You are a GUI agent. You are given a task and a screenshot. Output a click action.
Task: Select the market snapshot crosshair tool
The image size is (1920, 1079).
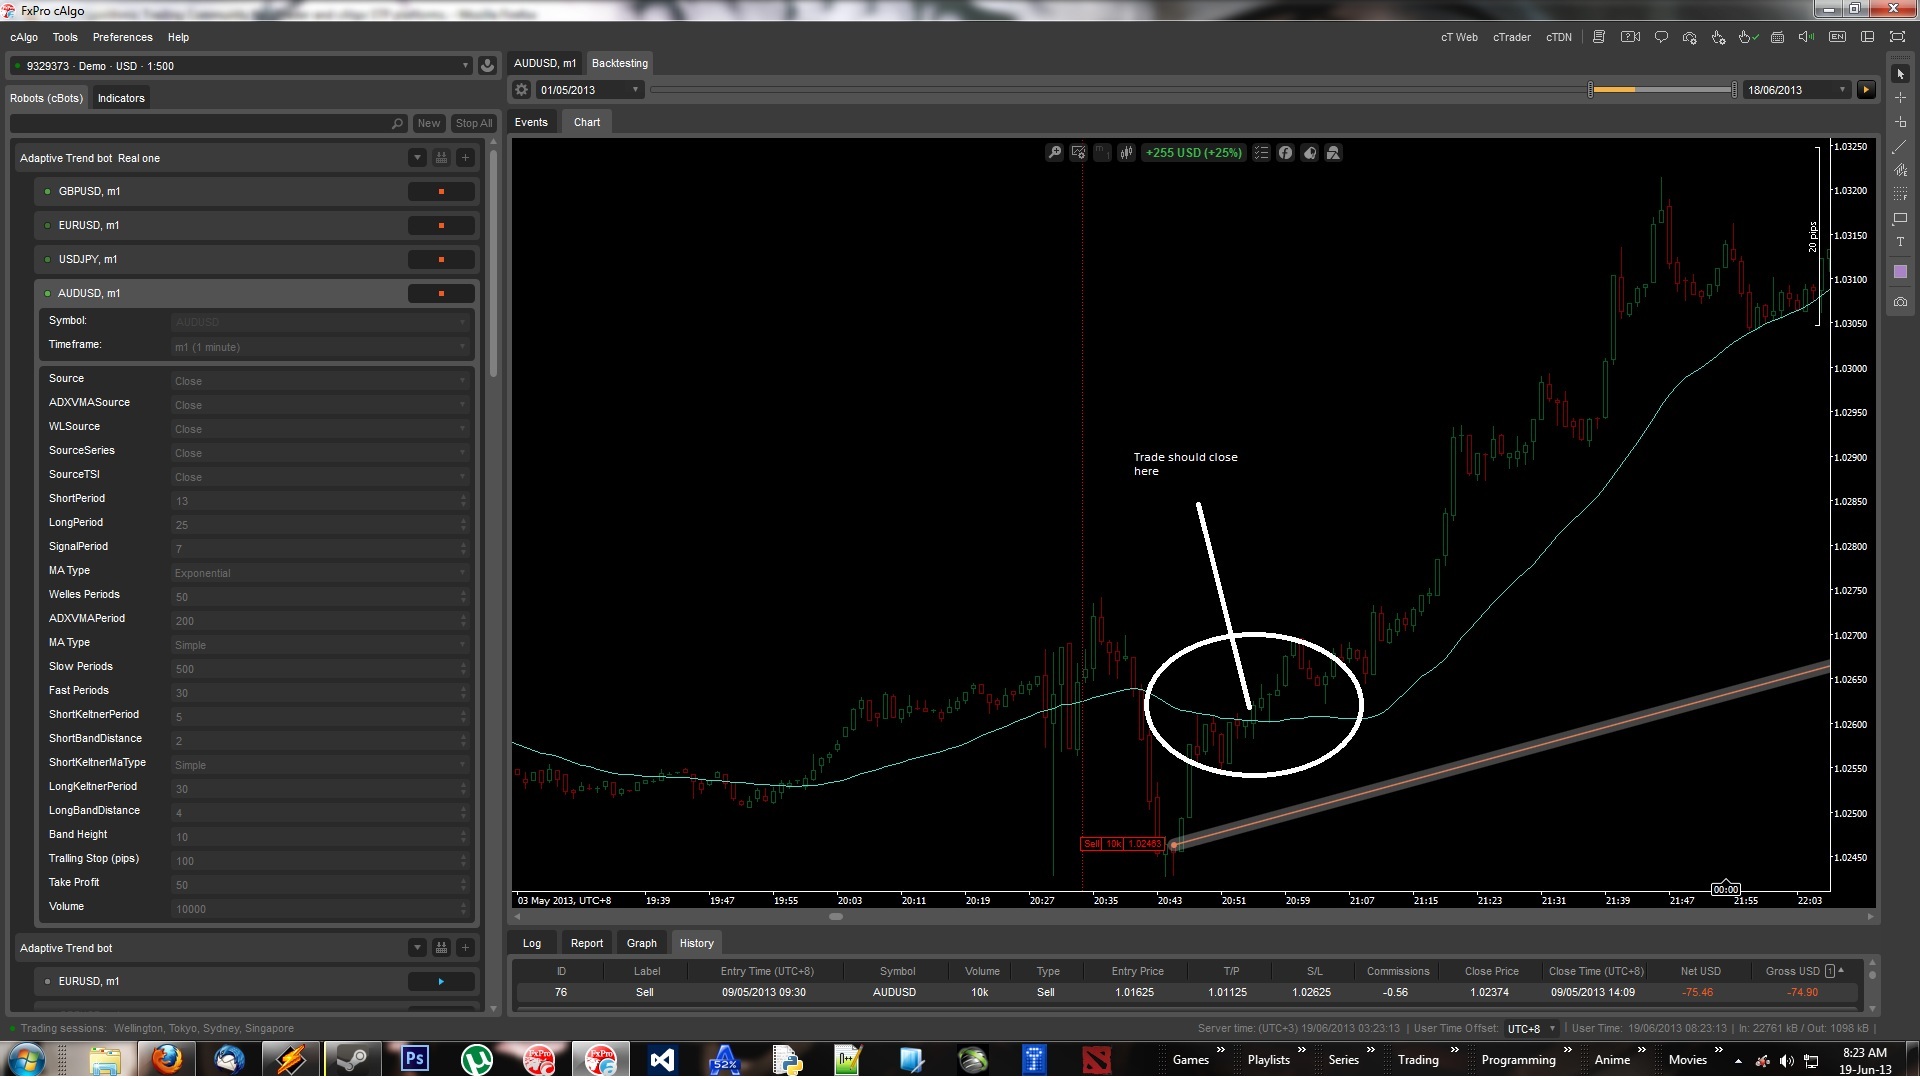click(x=1900, y=122)
